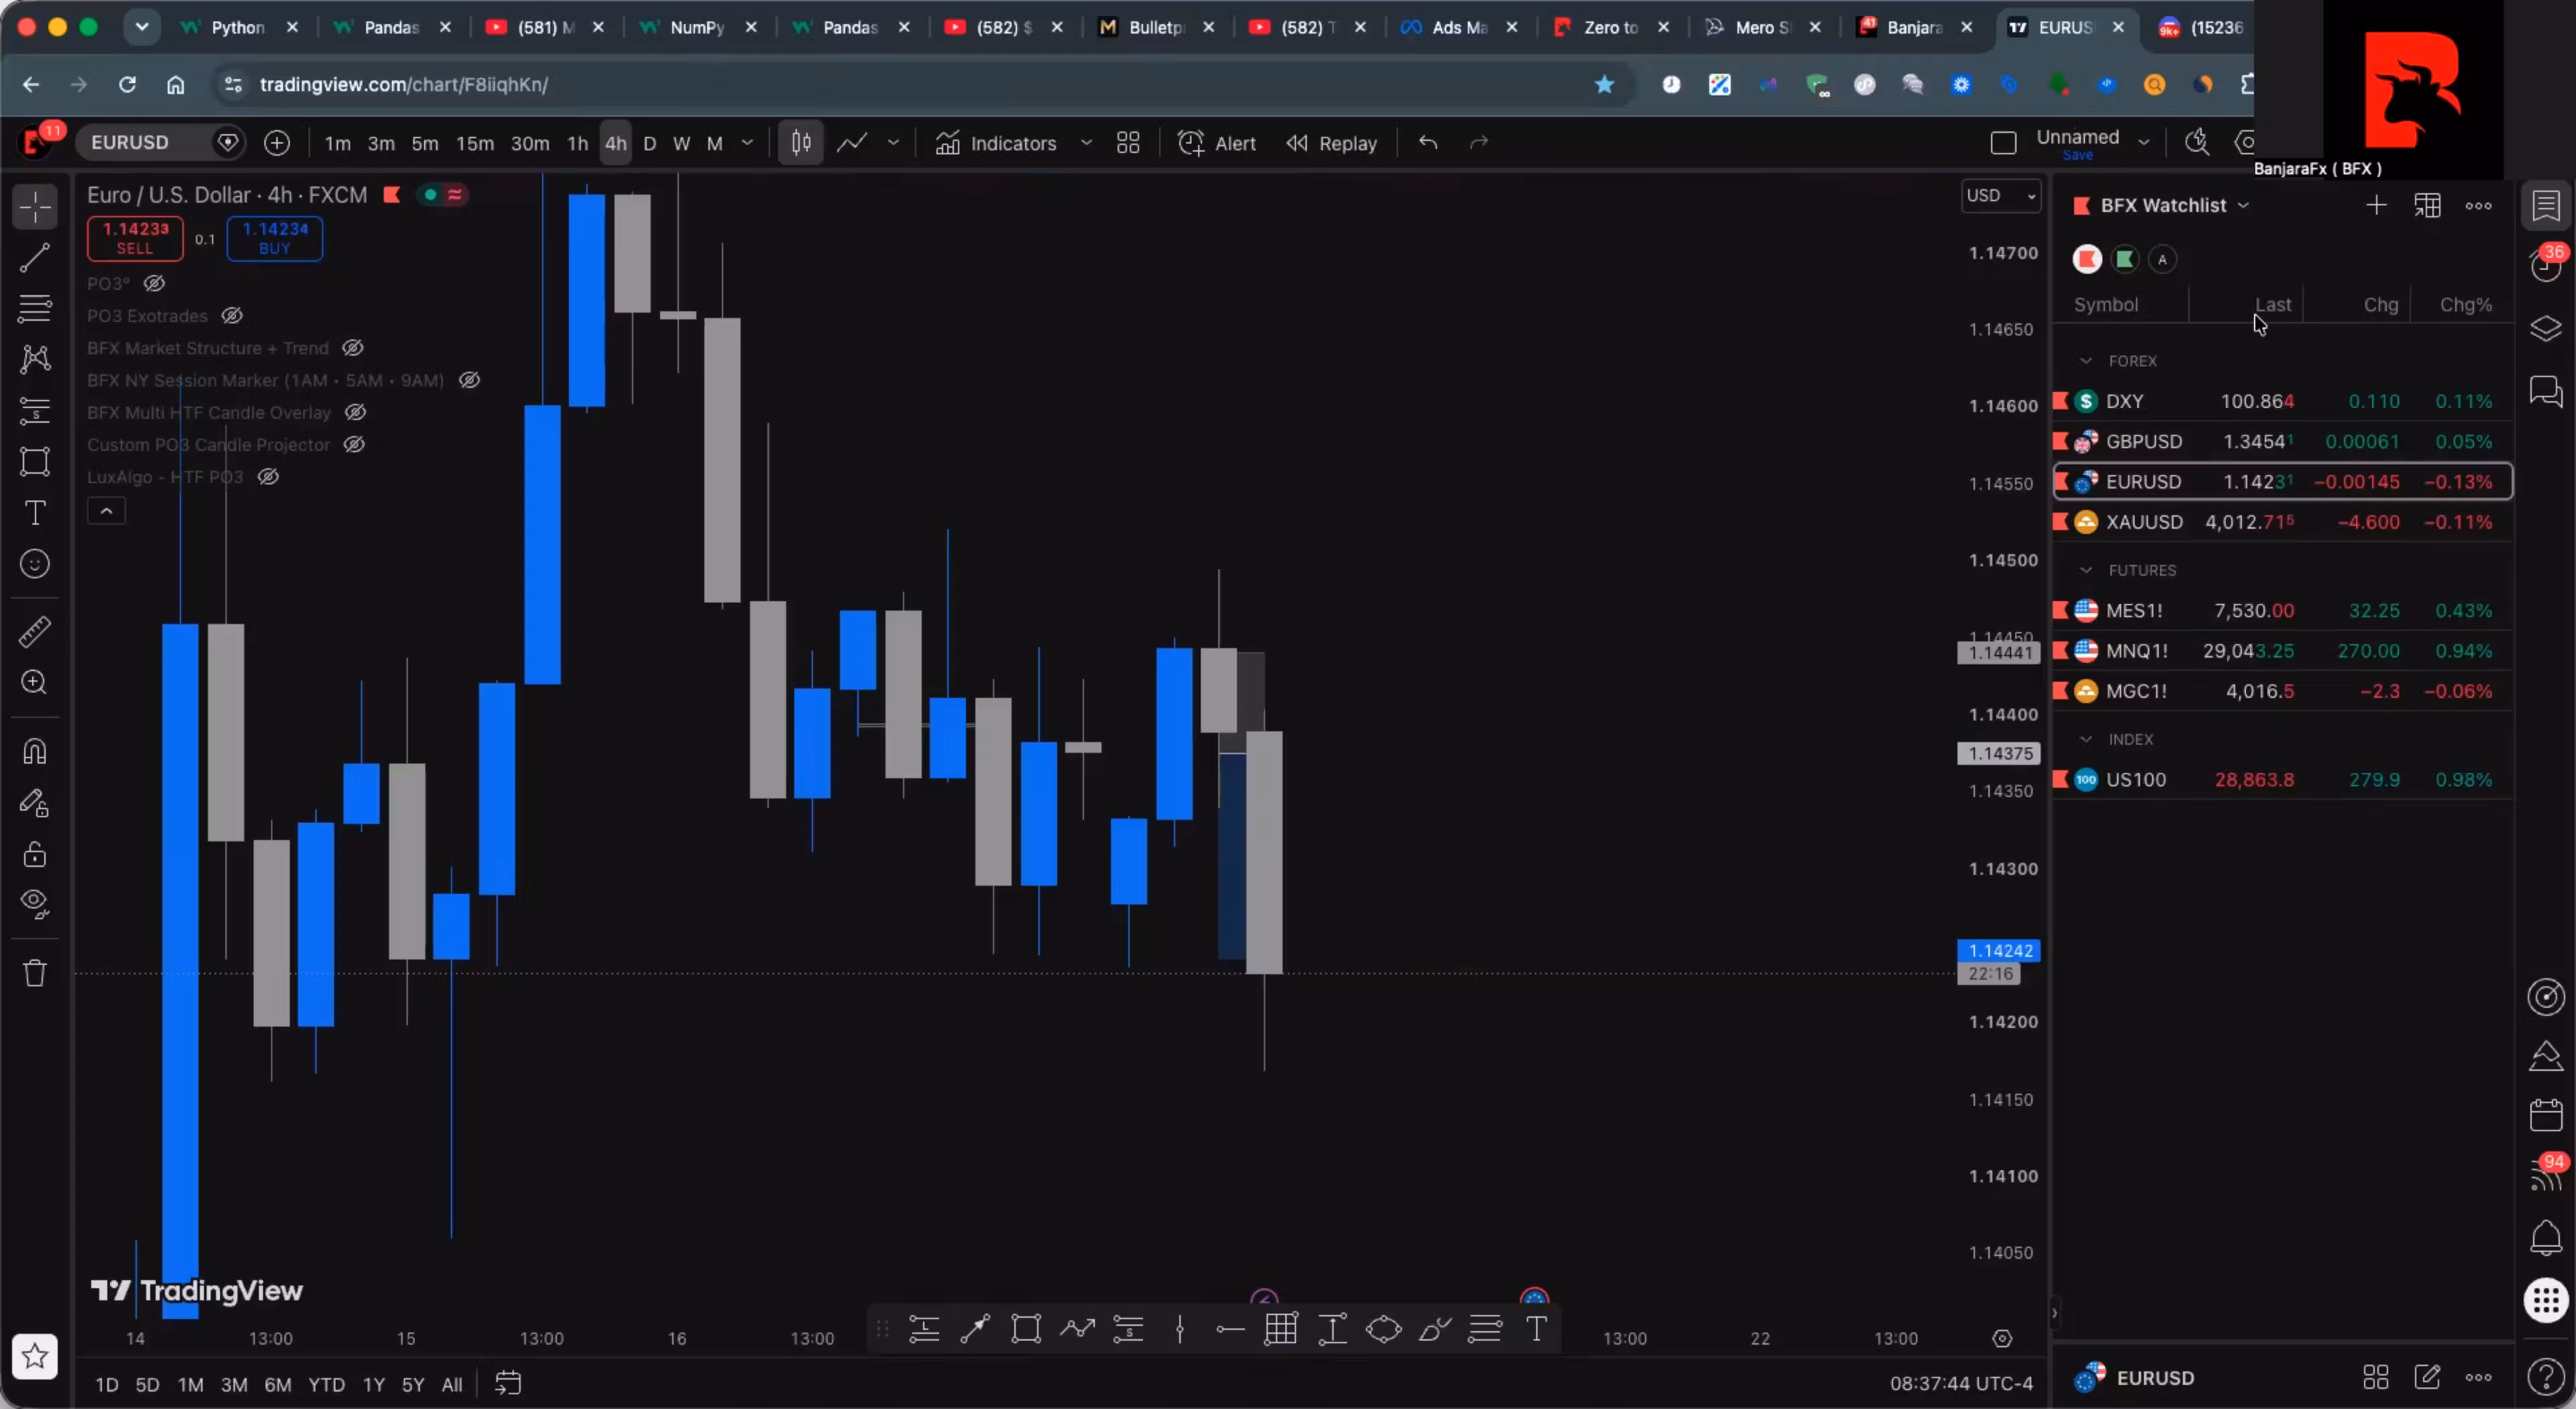The image size is (2576, 1409).
Task: Open the Indicators dialog
Action: pyautogui.click(x=996, y=143)
